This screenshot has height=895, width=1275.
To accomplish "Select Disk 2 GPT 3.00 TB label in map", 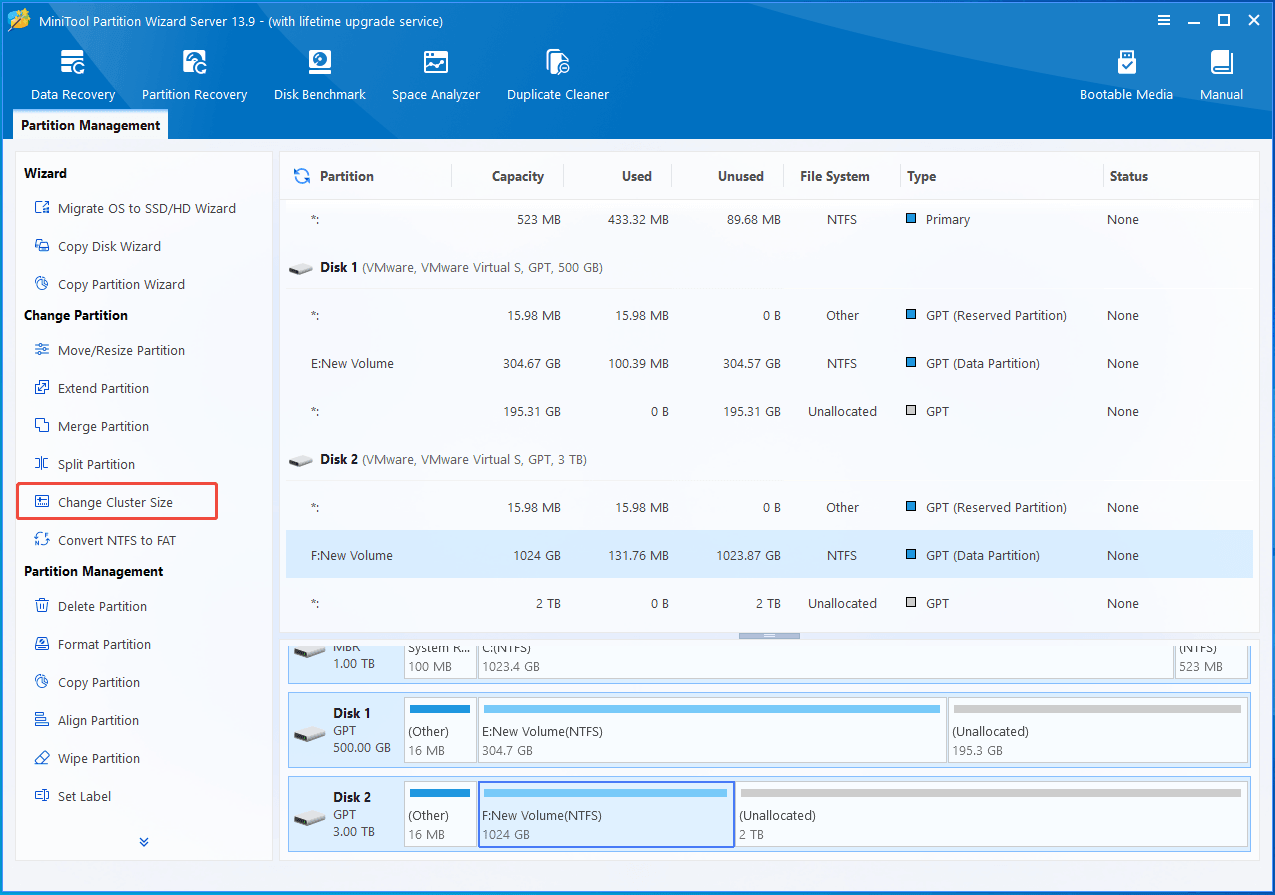I will 346,815.
